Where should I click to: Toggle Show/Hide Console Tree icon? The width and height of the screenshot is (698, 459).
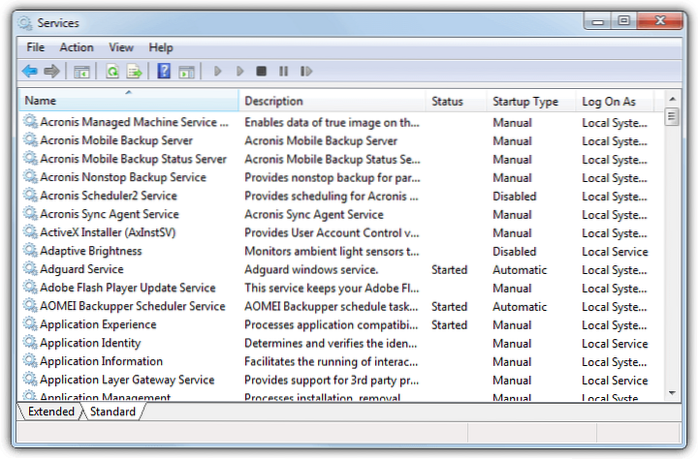click(x=81, y=71)
